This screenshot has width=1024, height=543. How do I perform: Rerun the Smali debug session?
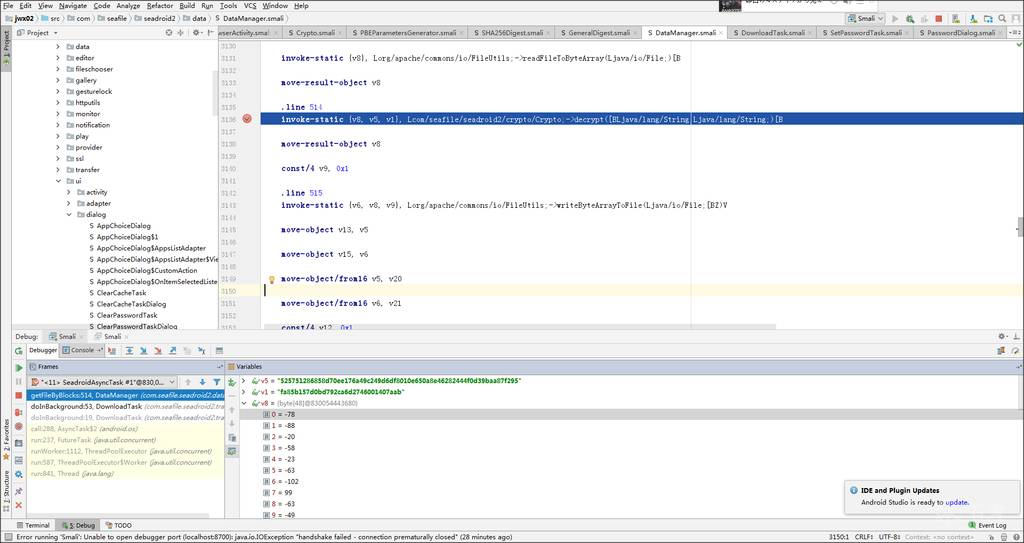18,351
